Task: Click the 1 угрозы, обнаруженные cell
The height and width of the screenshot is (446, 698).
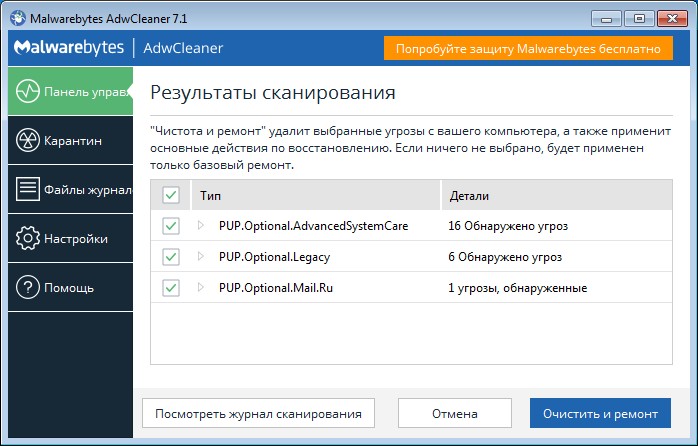Action: tap(517, 288)
